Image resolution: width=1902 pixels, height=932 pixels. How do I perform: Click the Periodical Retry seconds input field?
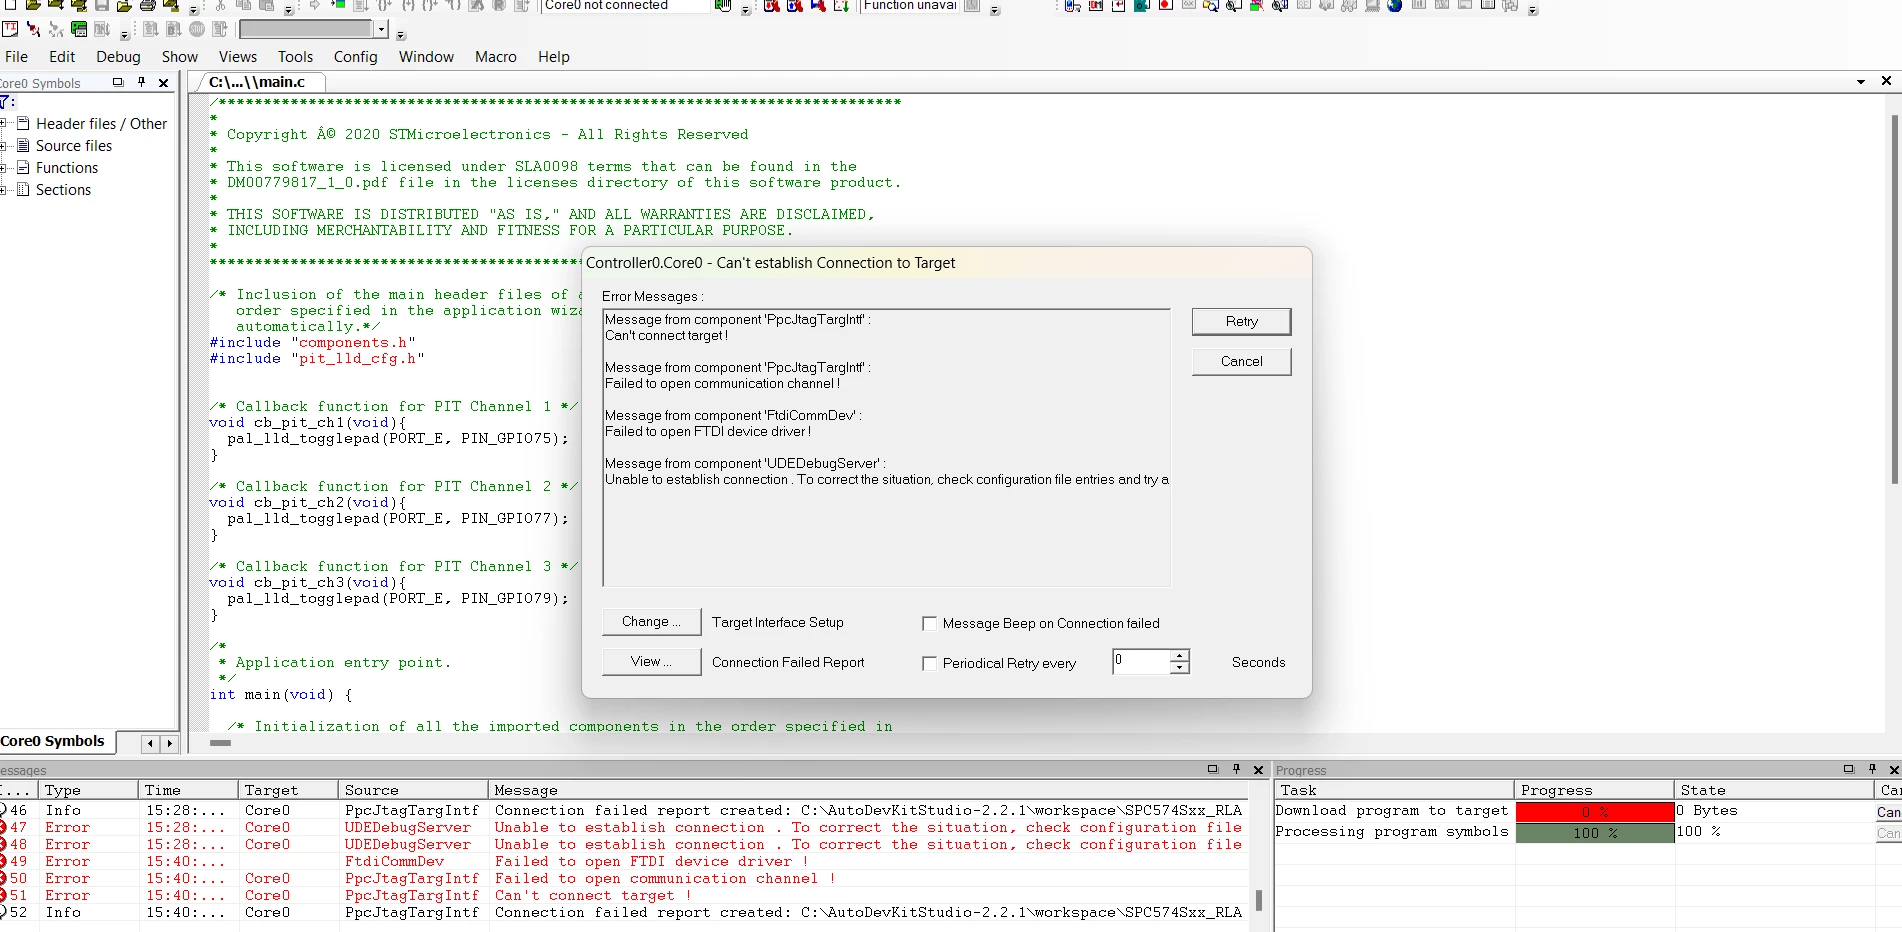point(1141,662)
